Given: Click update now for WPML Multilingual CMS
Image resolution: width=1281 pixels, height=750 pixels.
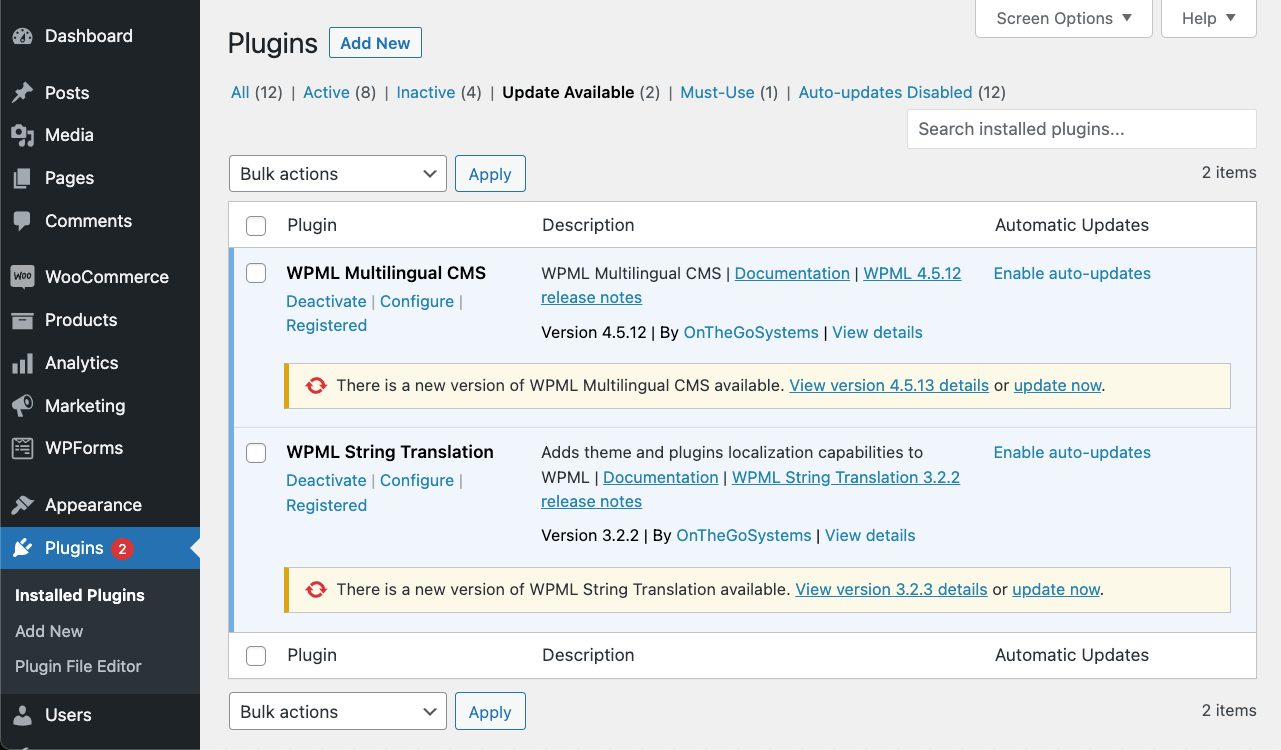Looking at the screenshot, I should pyautogui.click(x=1058, y=385).
